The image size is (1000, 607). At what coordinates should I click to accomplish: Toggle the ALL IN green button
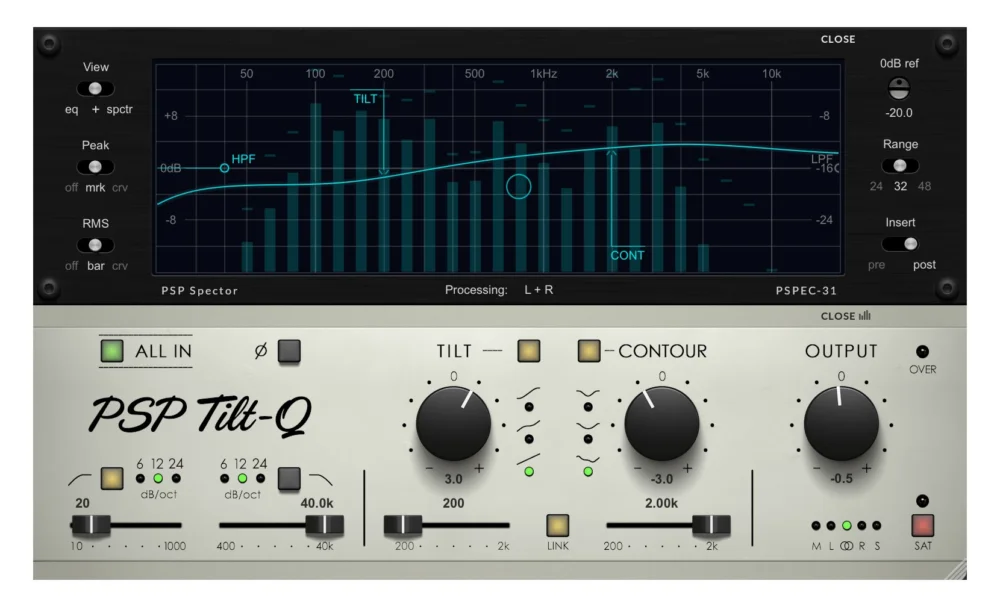tap(112, 351)
